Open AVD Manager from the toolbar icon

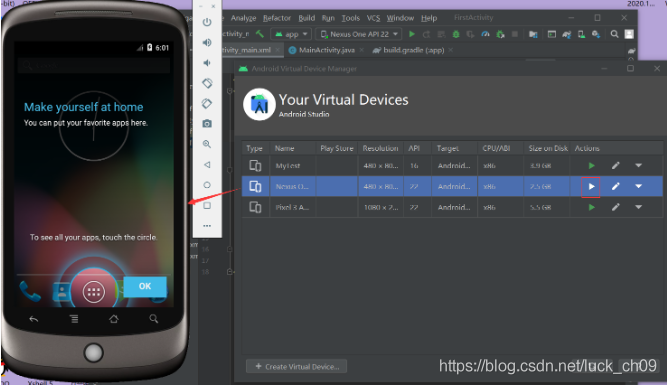point(581,34)
